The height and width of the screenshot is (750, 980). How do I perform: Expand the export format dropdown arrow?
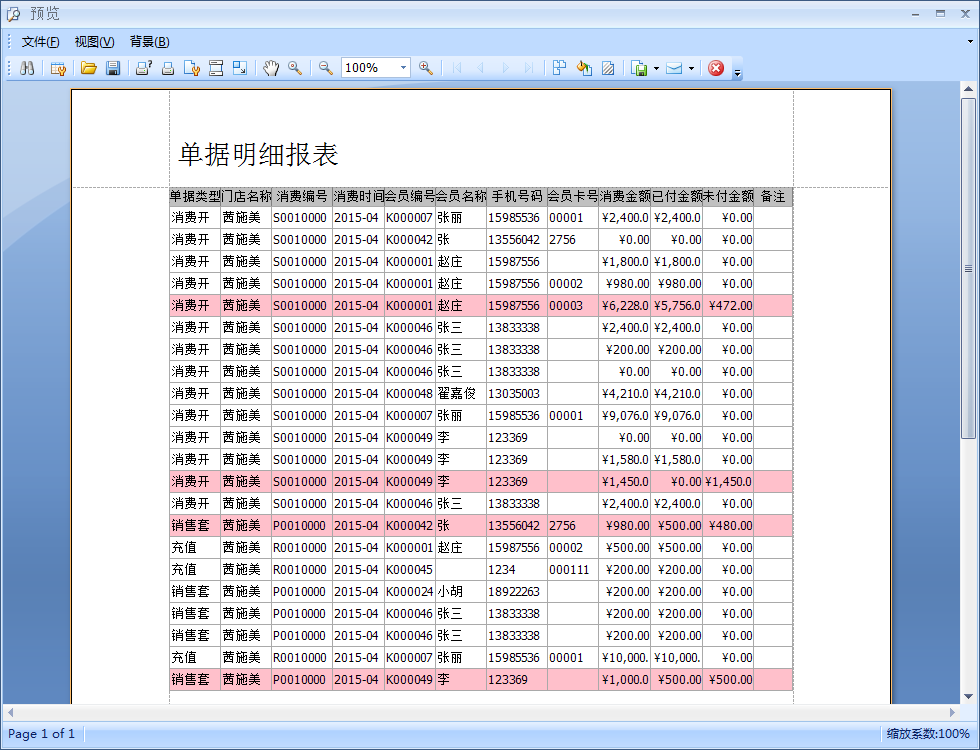tap(656, 68)
